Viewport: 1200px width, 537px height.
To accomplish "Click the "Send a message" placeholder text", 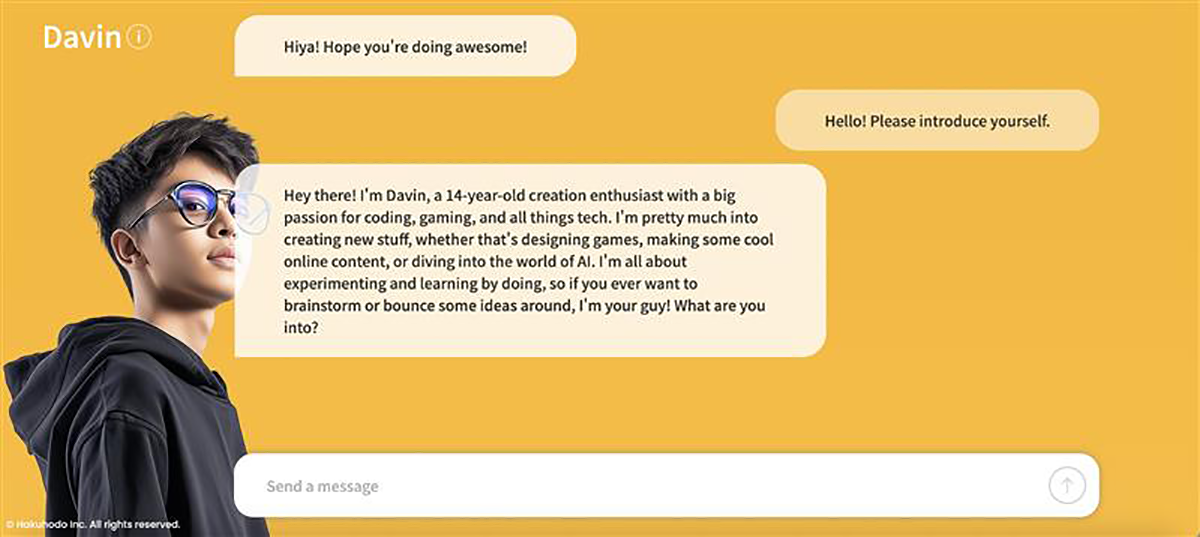I will click(322, 487).
